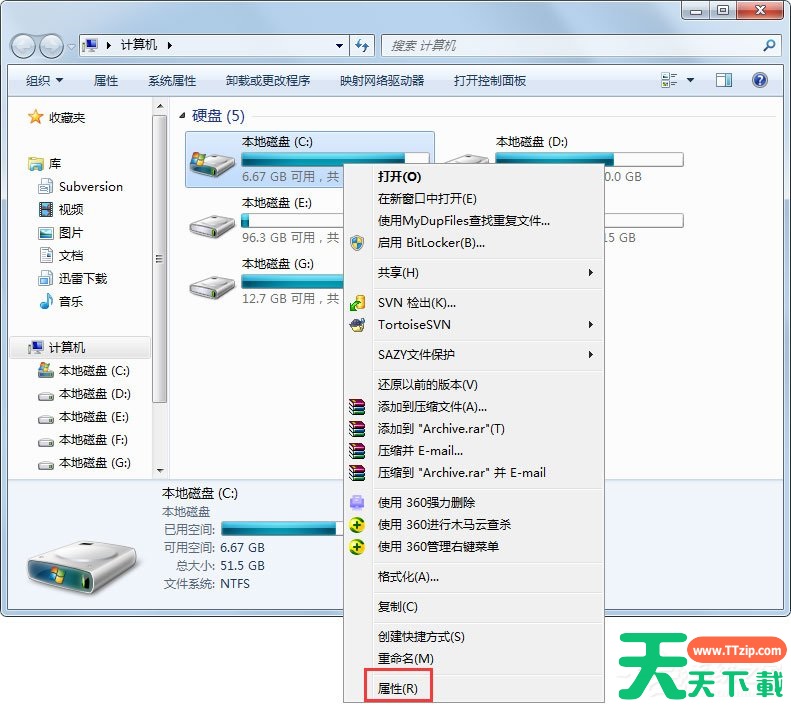Choose 格式化(A) from context menu

point(408,576)
